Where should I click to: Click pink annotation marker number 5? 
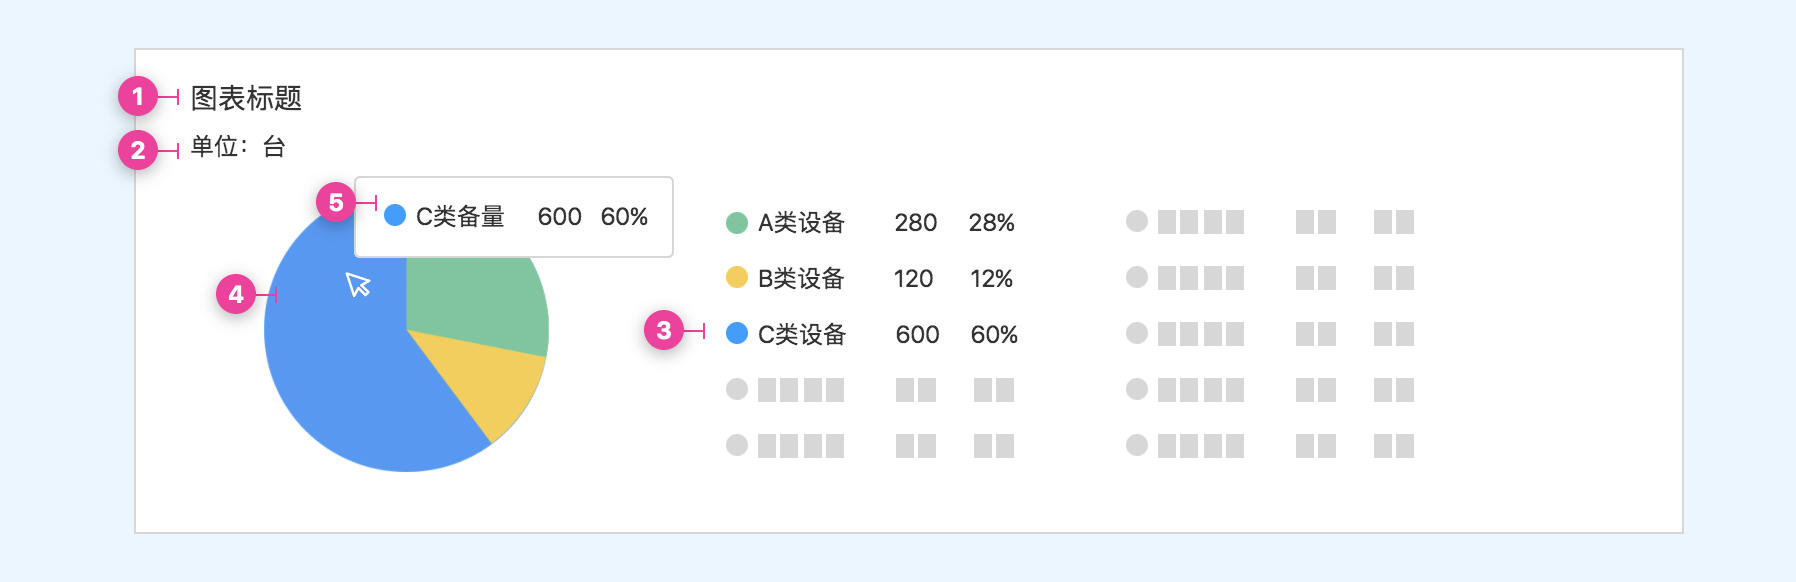point(336,203)
